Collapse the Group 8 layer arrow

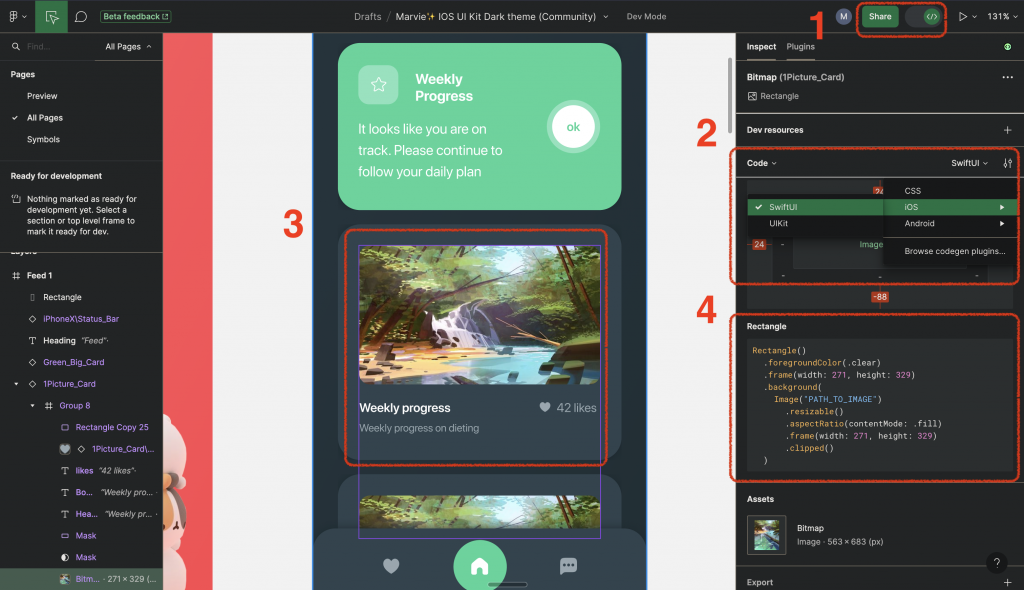[x=32, y=406]
